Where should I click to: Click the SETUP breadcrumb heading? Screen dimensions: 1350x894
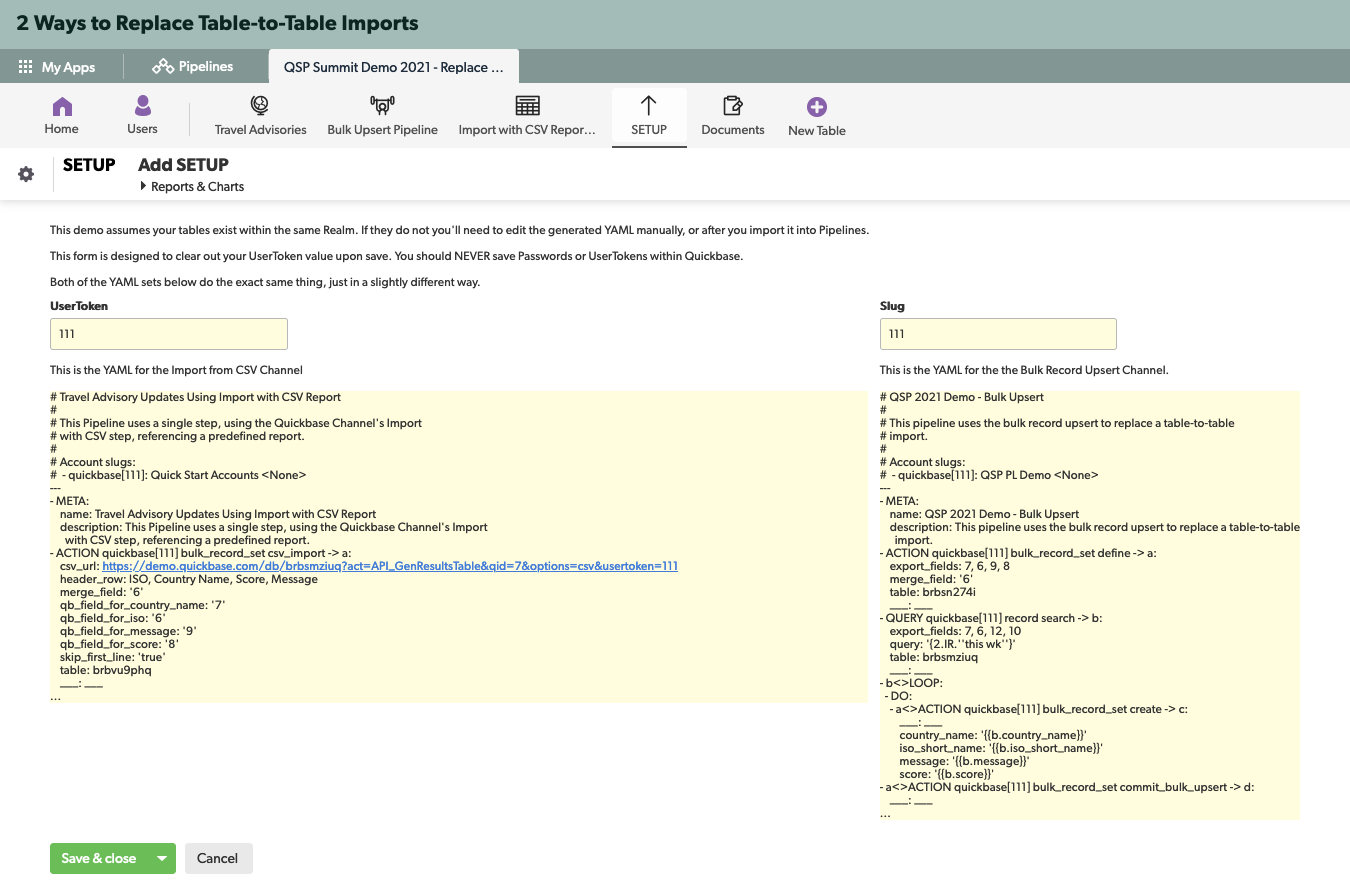(x=89, y=165)
